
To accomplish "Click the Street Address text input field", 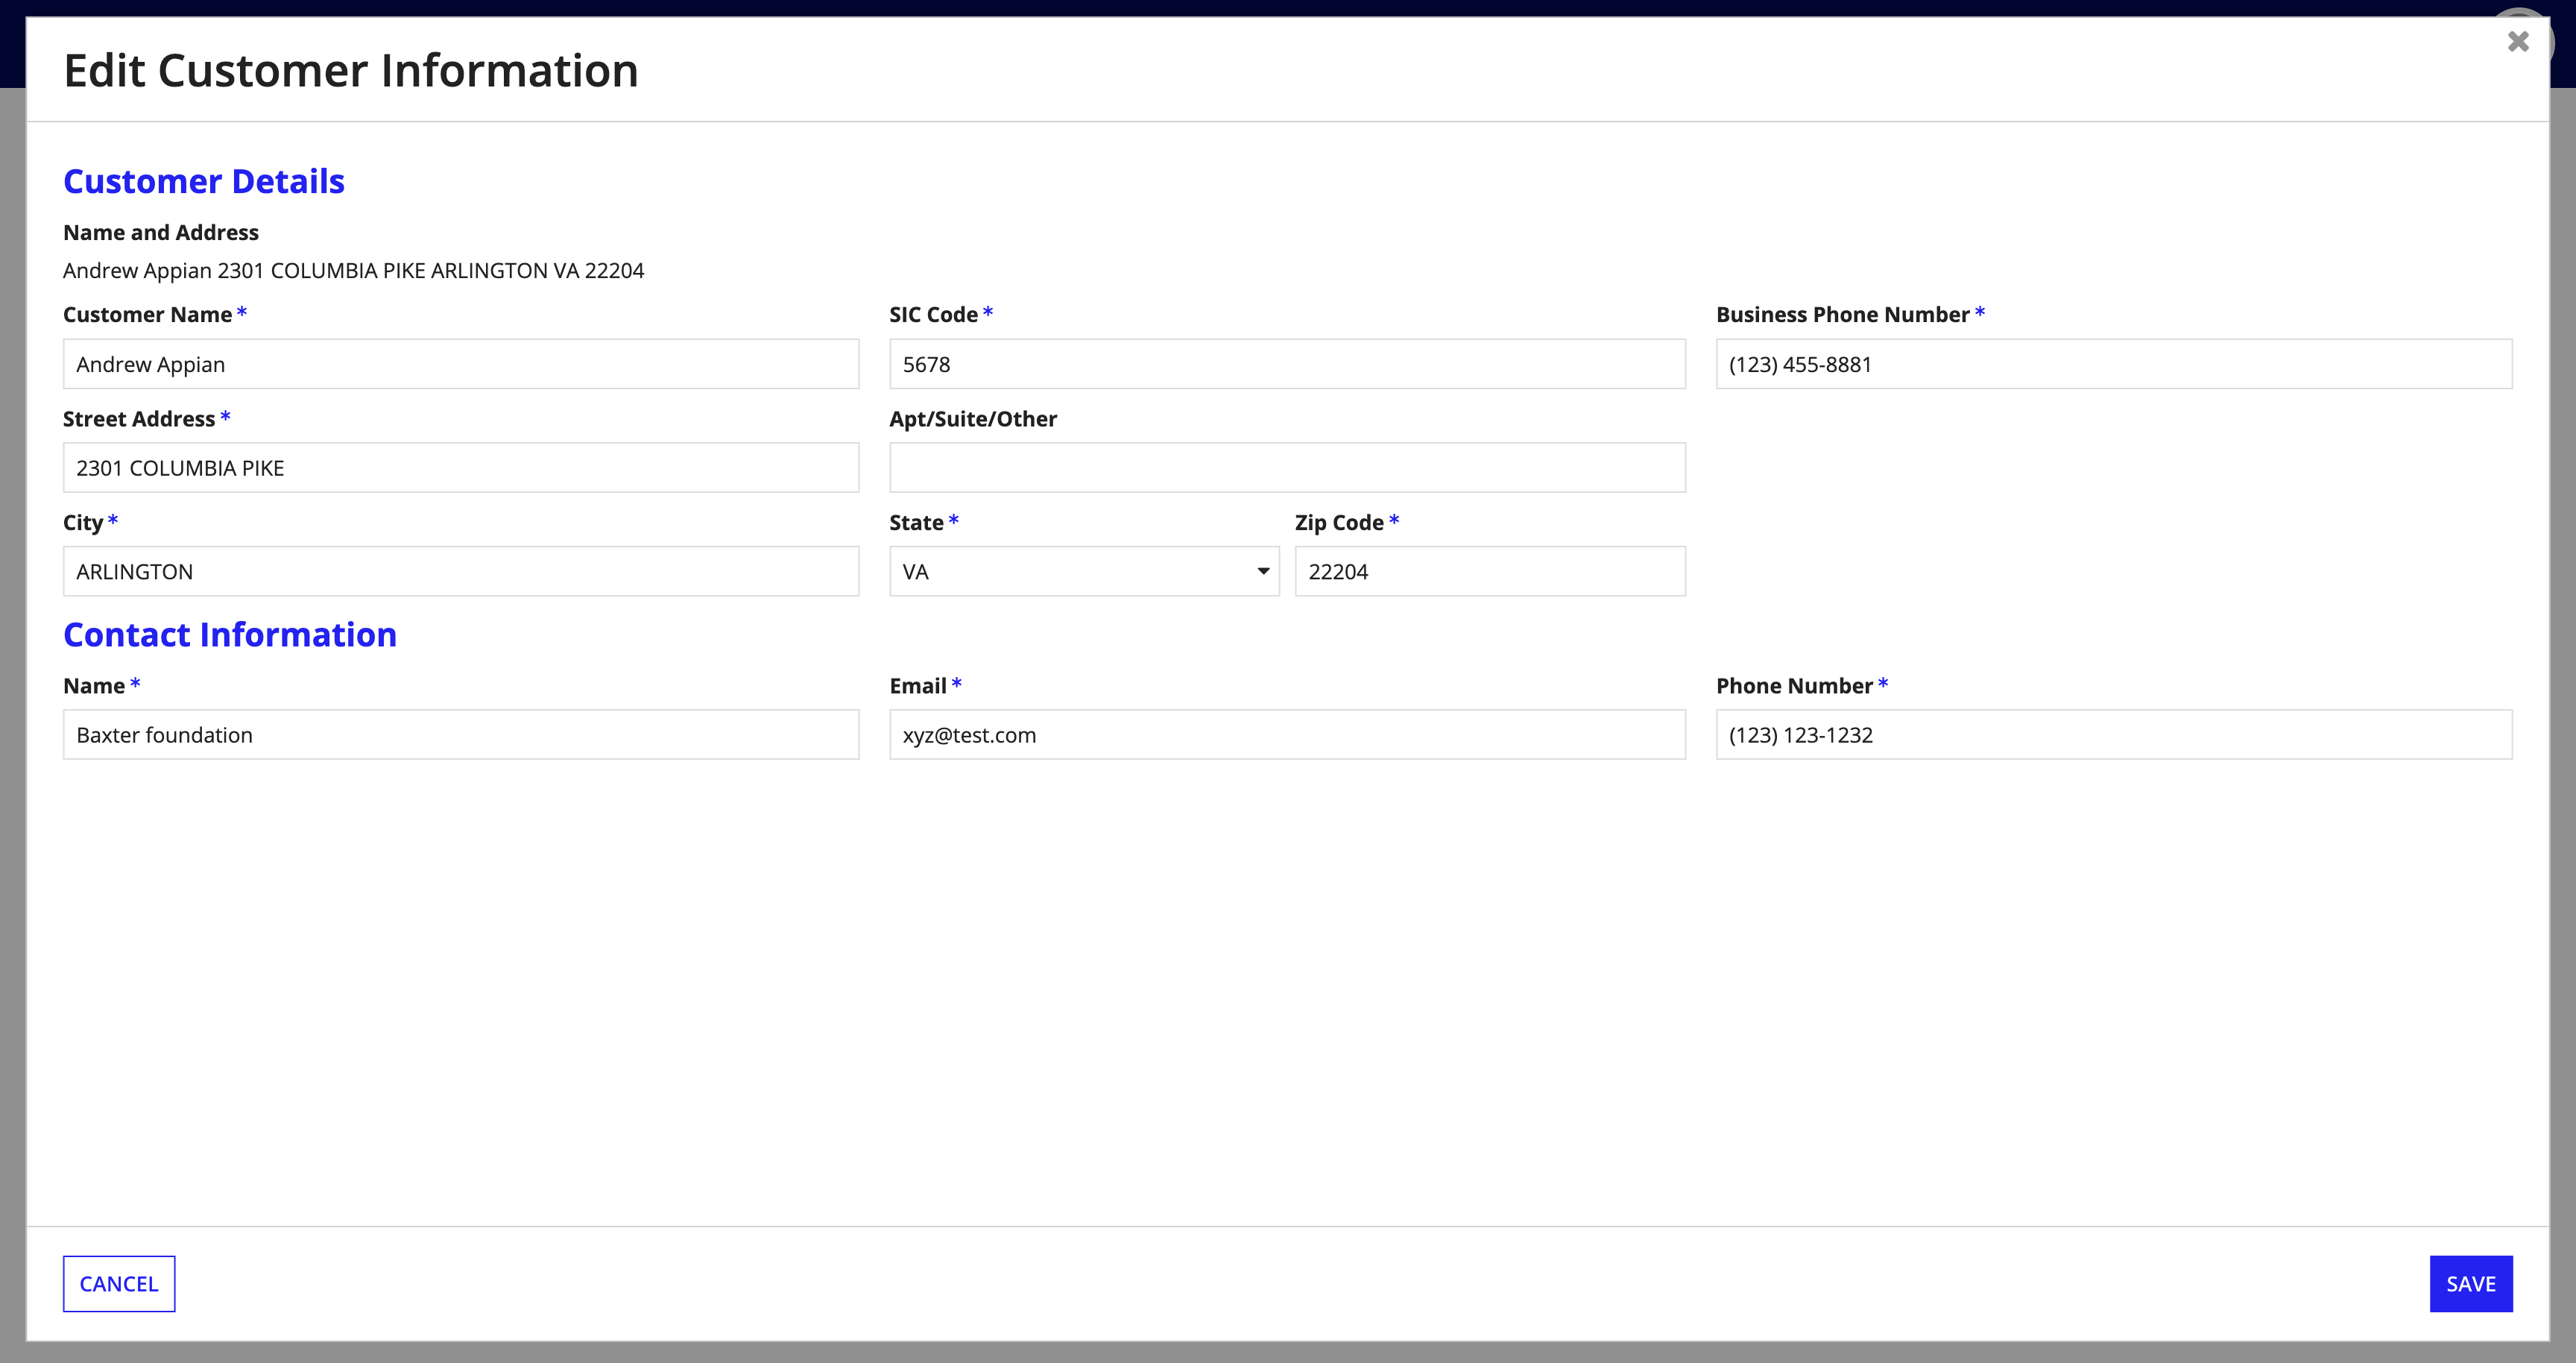I will click(460, 467).
